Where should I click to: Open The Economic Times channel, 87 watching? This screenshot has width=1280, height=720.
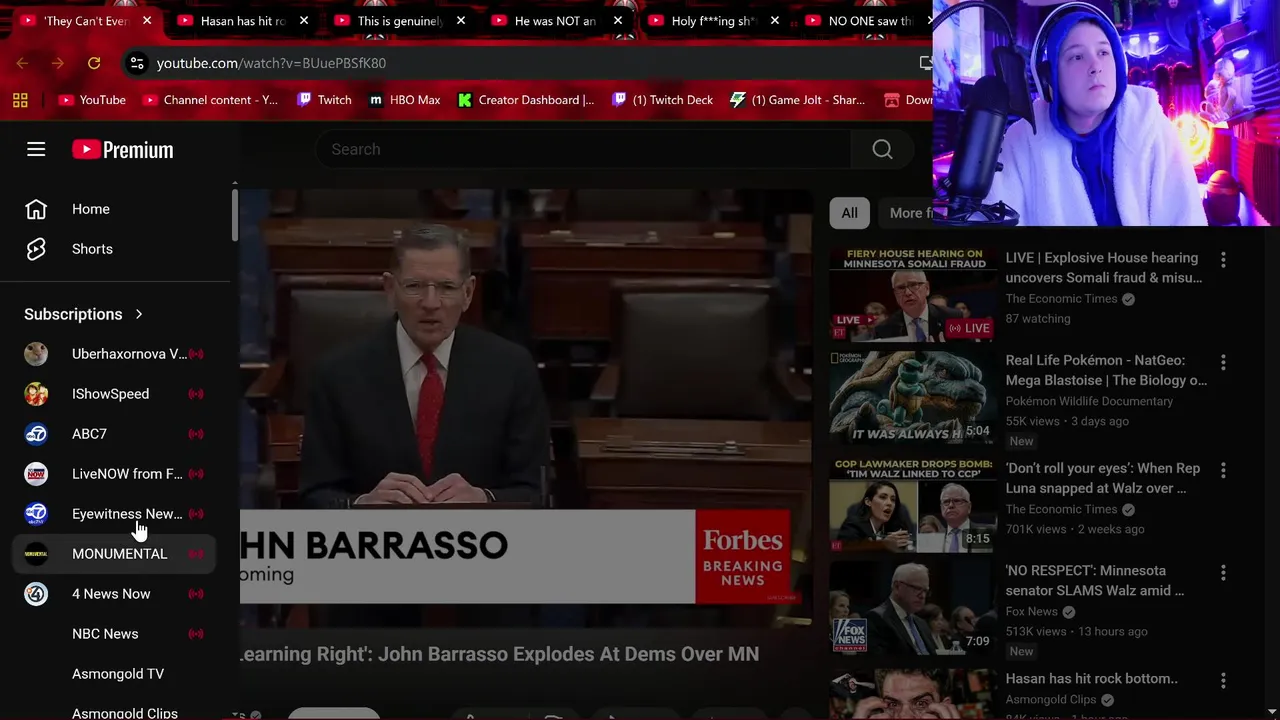(x=1061, y=299)
